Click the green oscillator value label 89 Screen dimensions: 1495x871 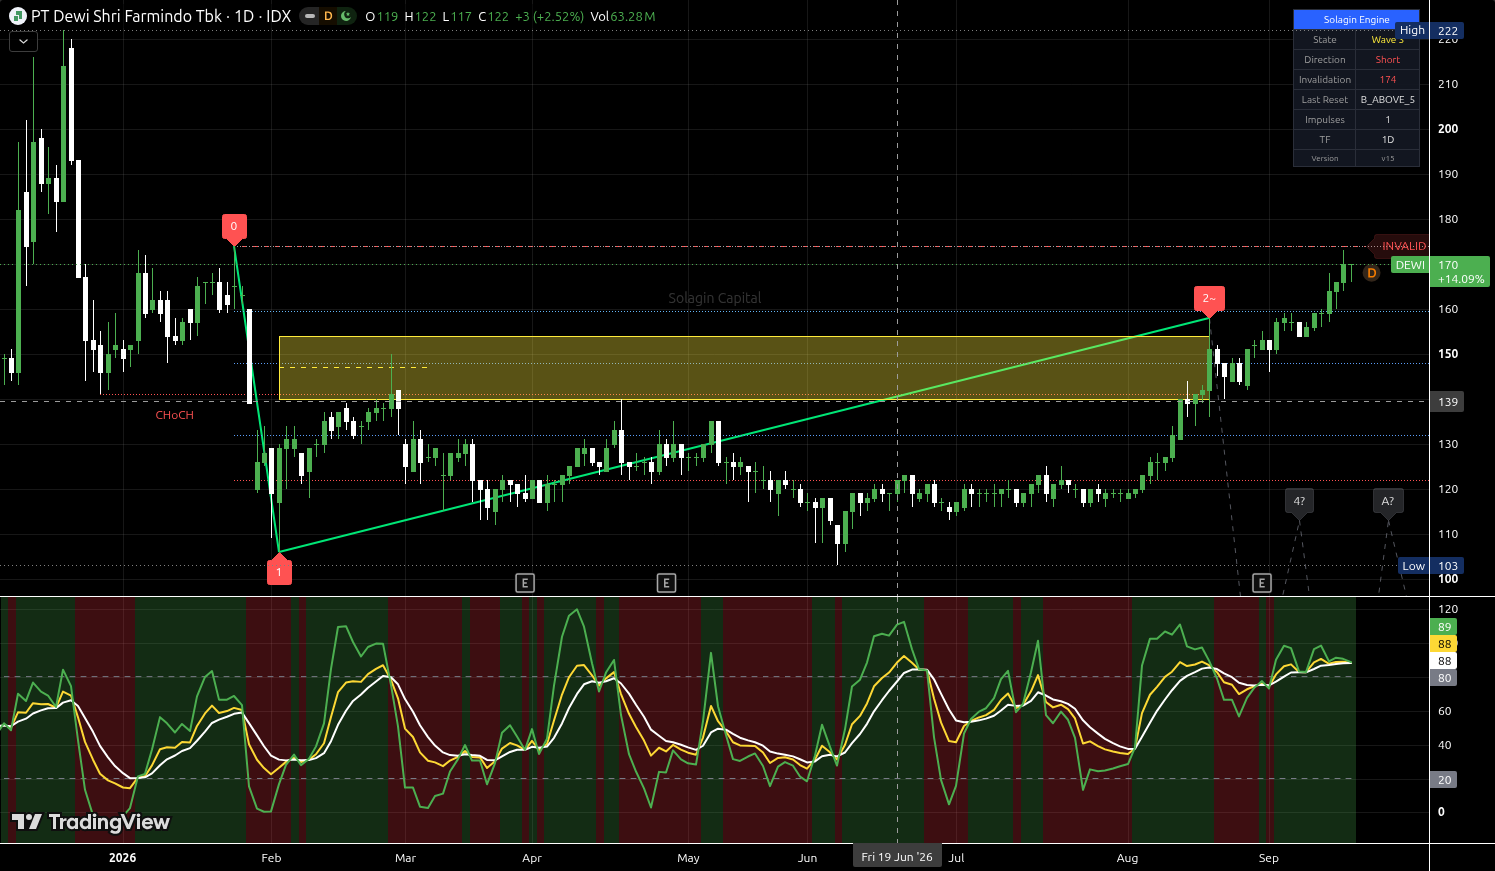click(x=1444, y=627)
